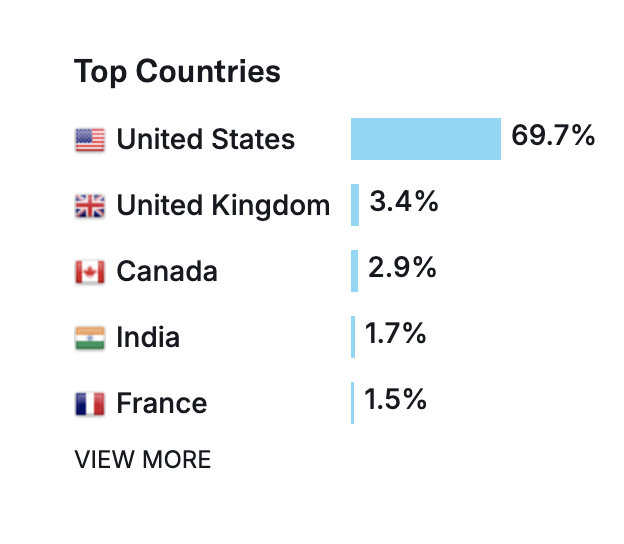Open the India country entry

[x=148, y=338]
